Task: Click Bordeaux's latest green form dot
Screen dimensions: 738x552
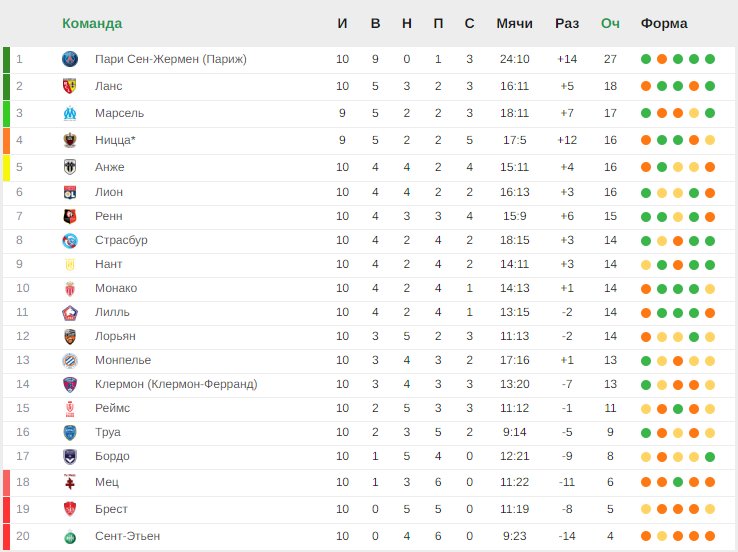Action: pyautogui.click(x=710, y=457)
